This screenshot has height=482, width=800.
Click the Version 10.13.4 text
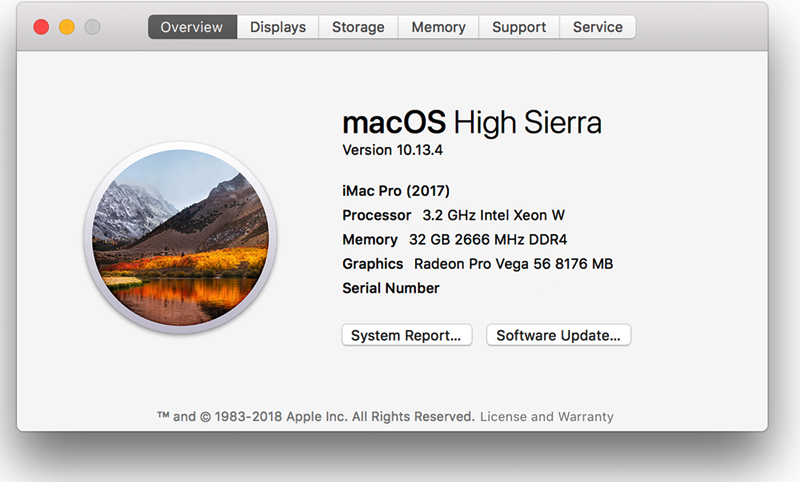pos(392,150)
